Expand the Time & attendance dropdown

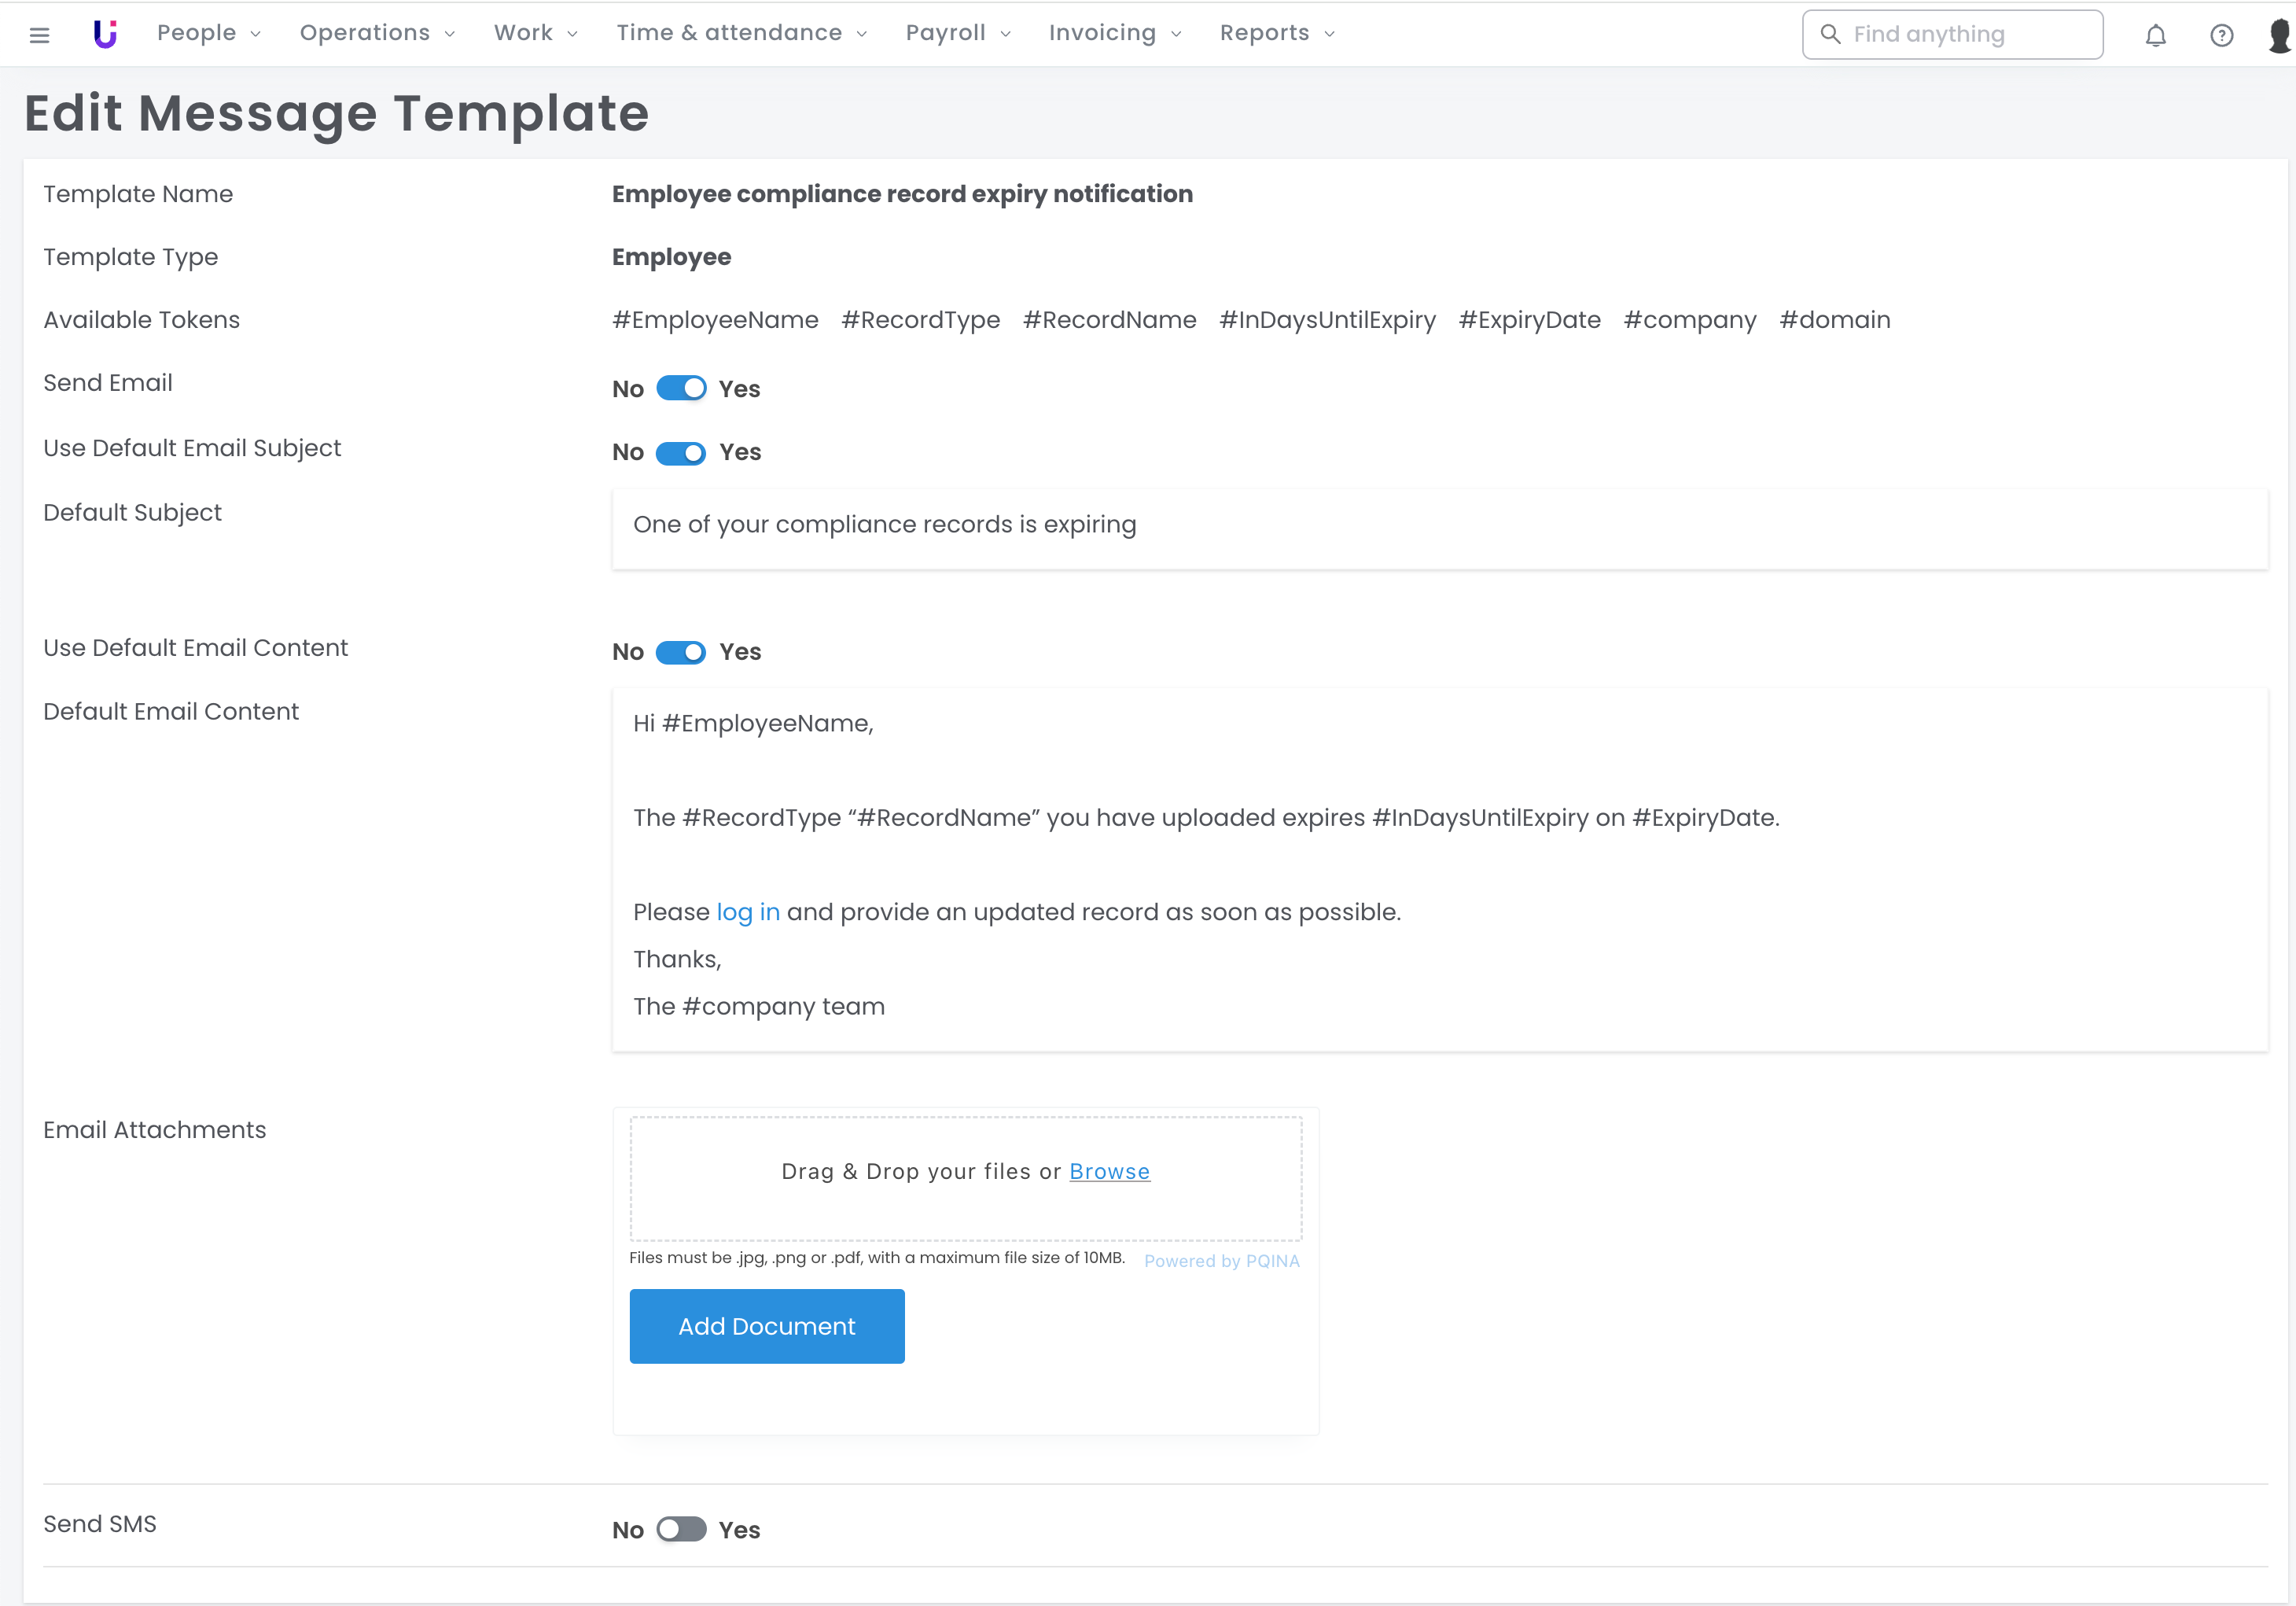click(741, 33)
